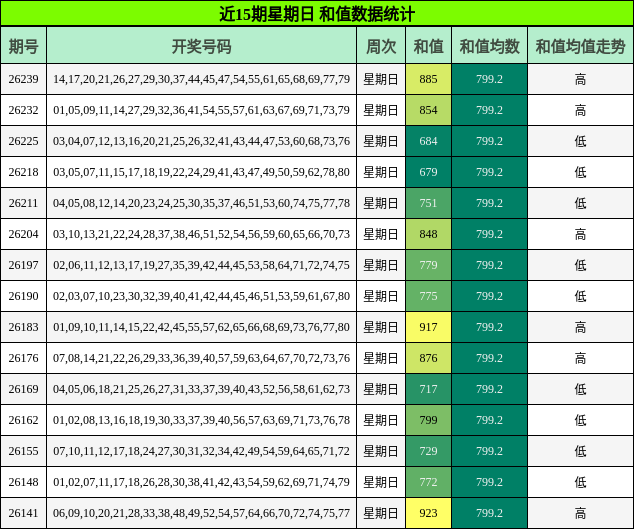Select the 期号 column header
Screen dimensions: 634x529
23,46
